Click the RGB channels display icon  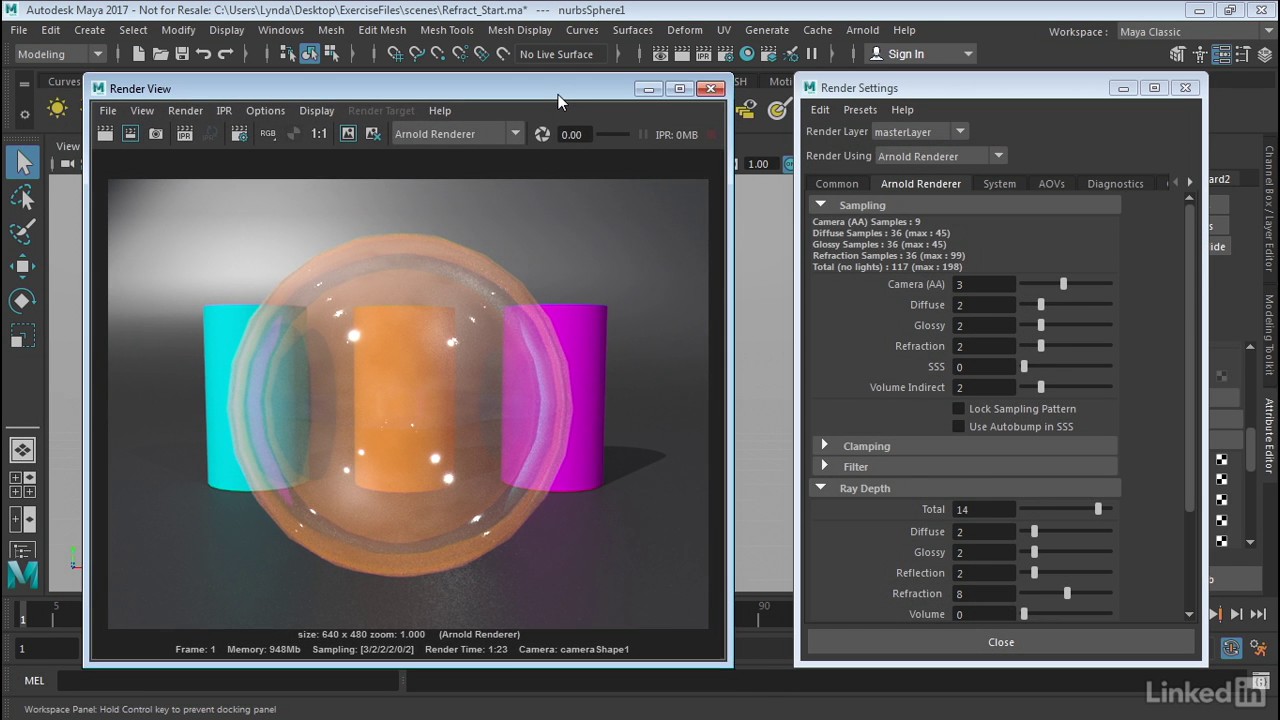[x=268, y=134]
